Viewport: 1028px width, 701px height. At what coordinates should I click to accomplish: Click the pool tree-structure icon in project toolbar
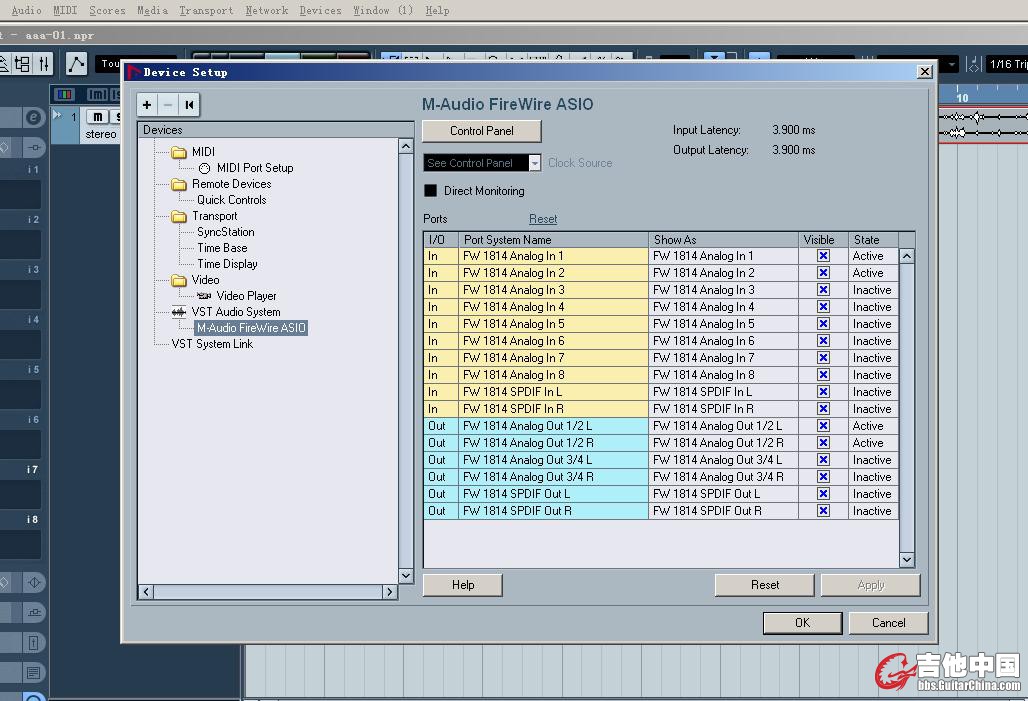pyautogui.click(x=23, y=64)
